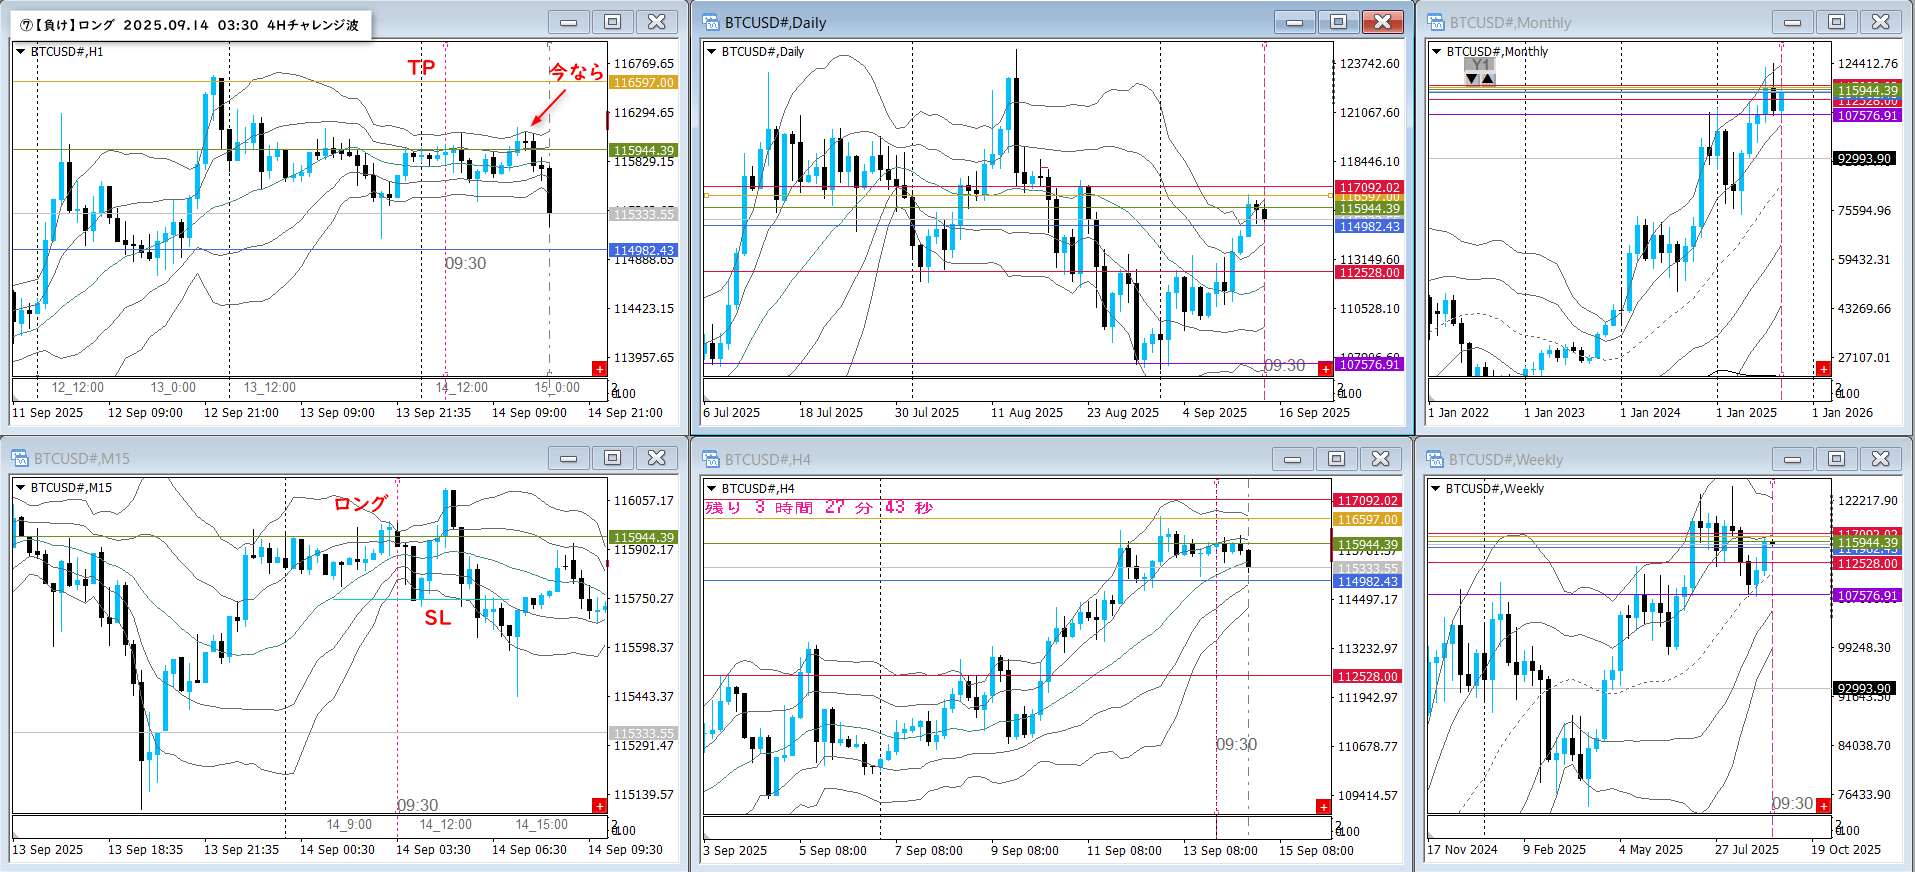Select the red TP label in H1 chart
The height and width of the screenshot is (872, 1915).
(x=421, y=67)
